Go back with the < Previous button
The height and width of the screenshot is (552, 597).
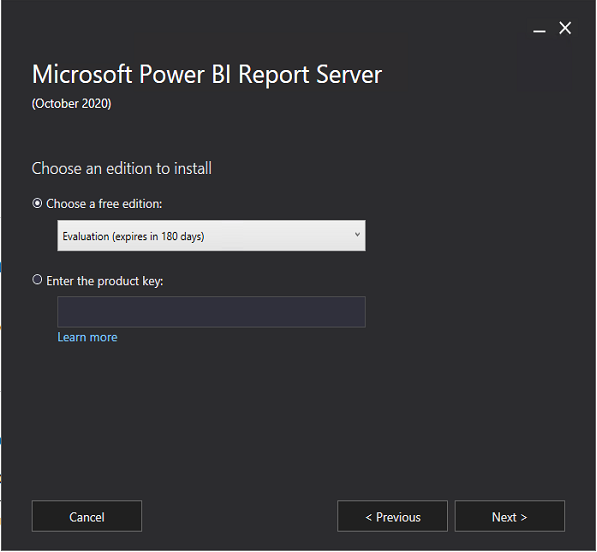click(392, 516)
